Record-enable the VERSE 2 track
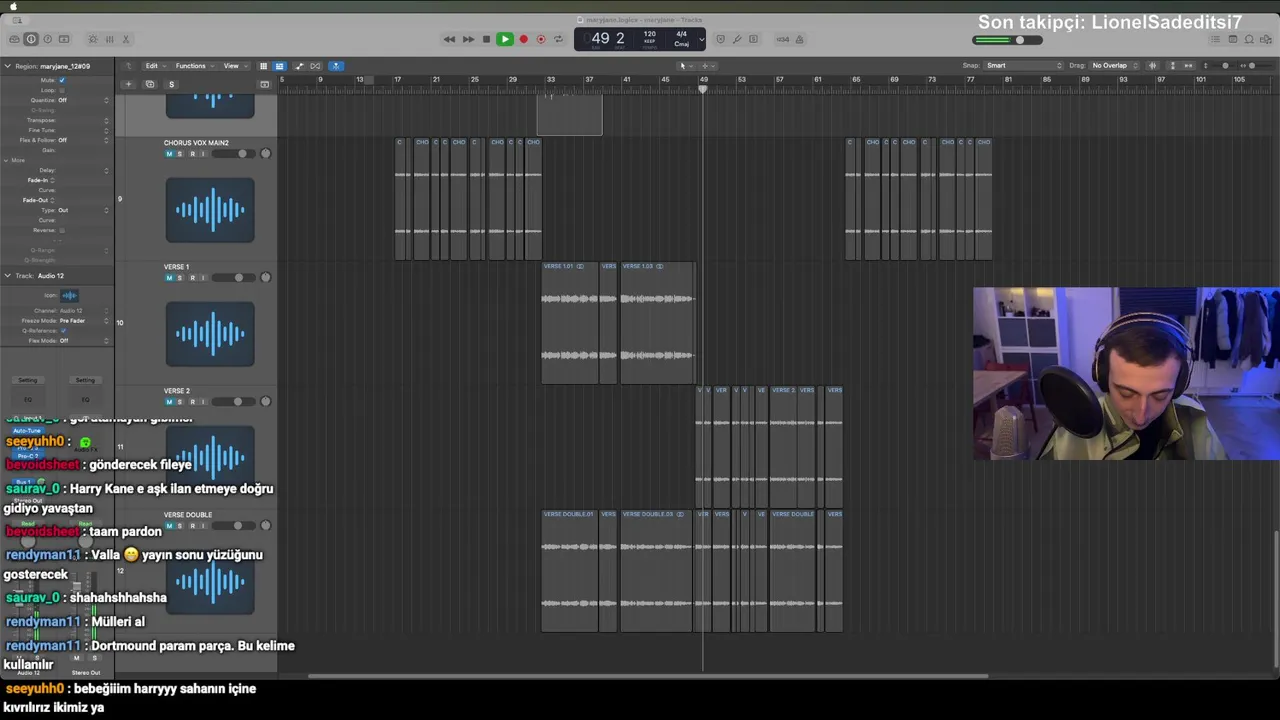This screenshot has width=1280, height=720. tap(192, 402)
